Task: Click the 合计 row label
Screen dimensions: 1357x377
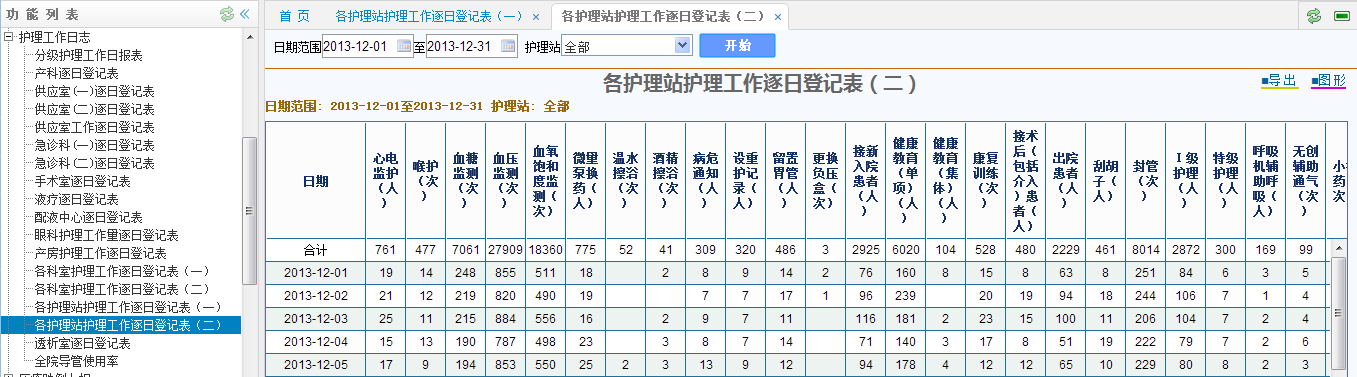Action: 315,250
